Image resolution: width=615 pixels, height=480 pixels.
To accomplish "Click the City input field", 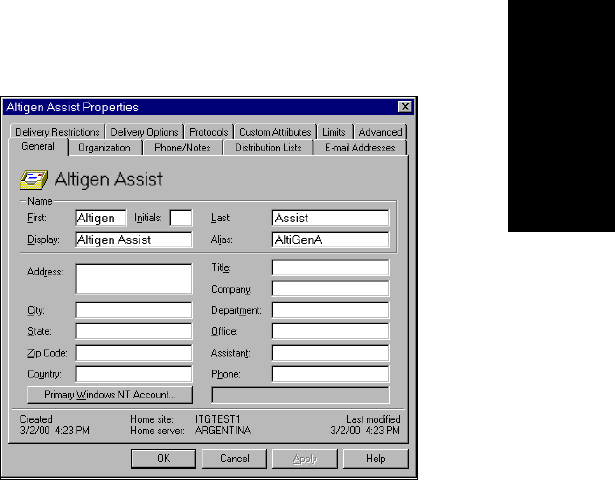I will [x=134, y=310].
